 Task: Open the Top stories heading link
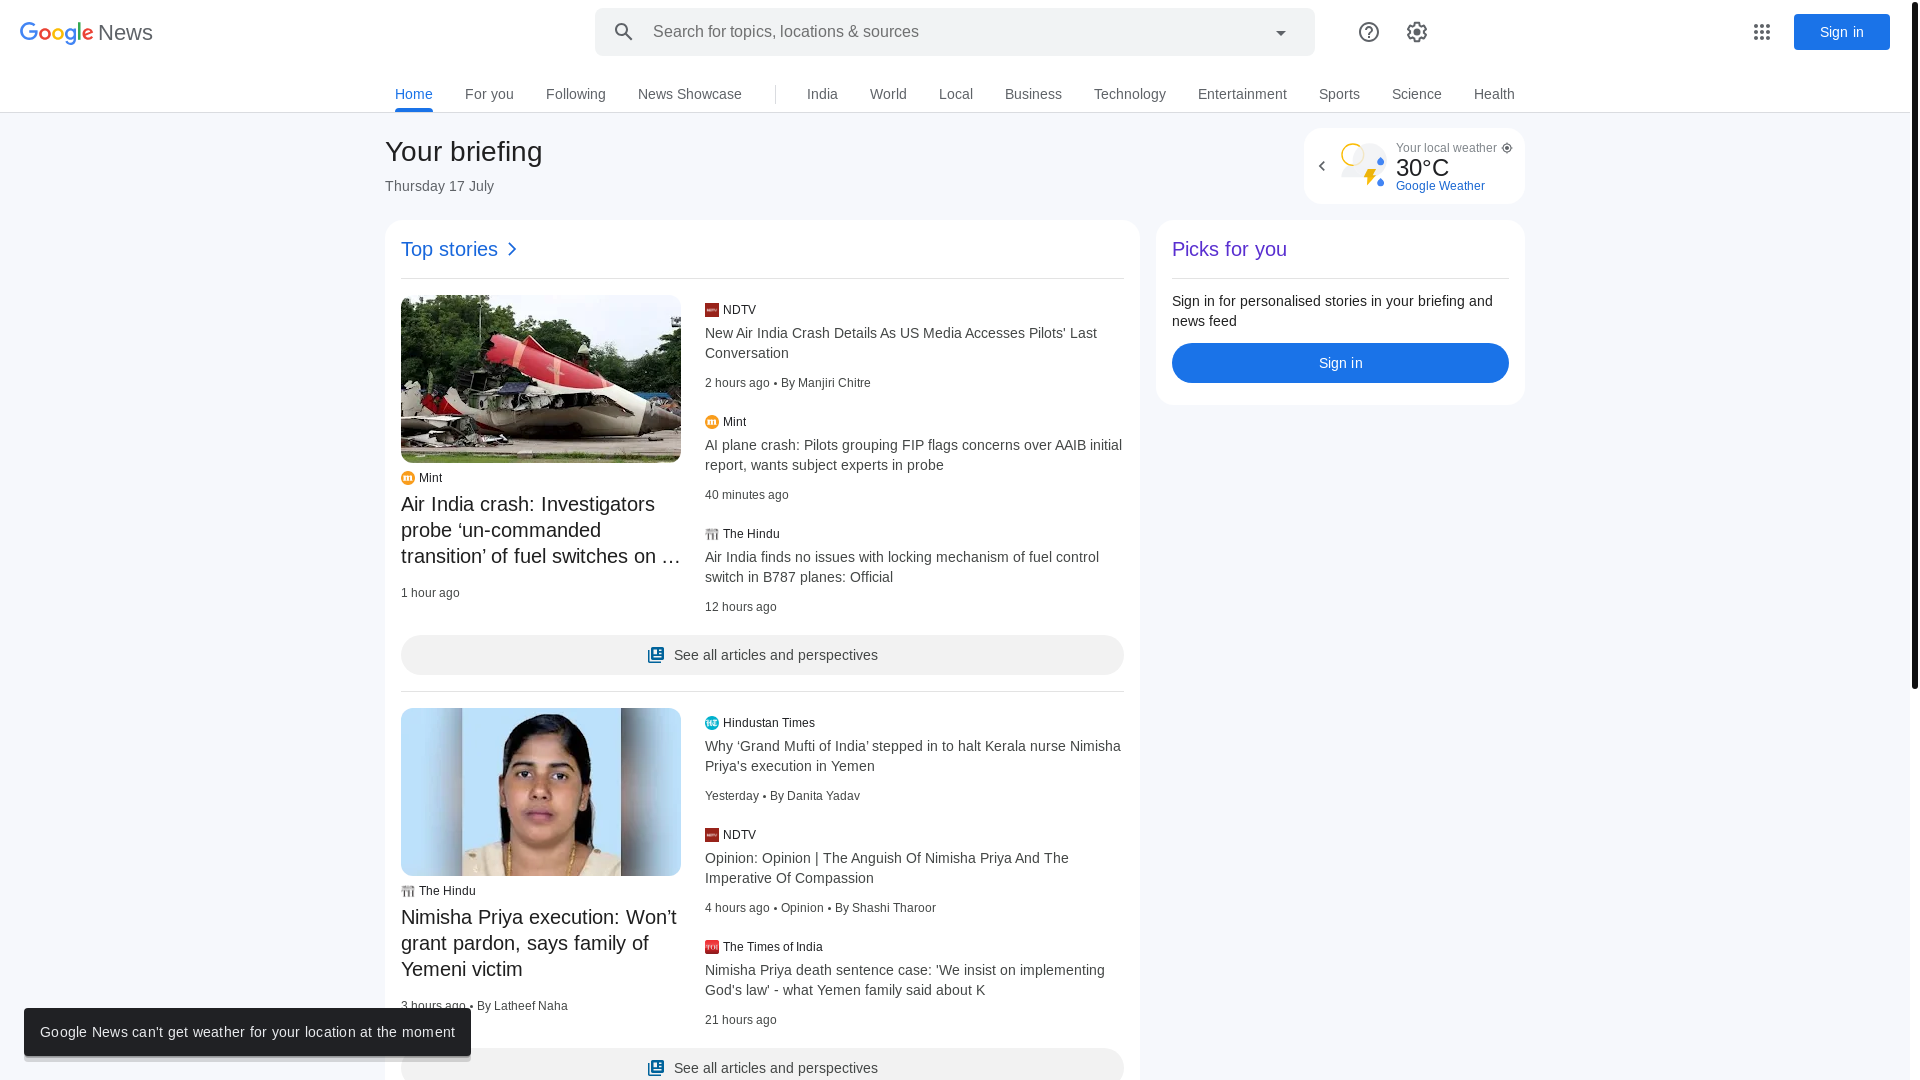460,249
